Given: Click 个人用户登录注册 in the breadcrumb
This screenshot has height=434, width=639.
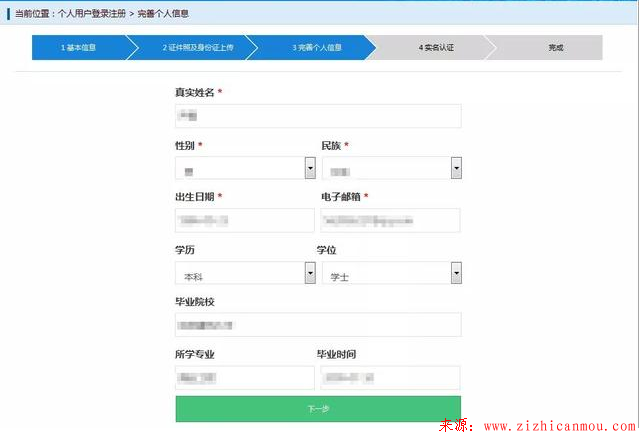Looking at the screenshot, I should pos(93,14).
